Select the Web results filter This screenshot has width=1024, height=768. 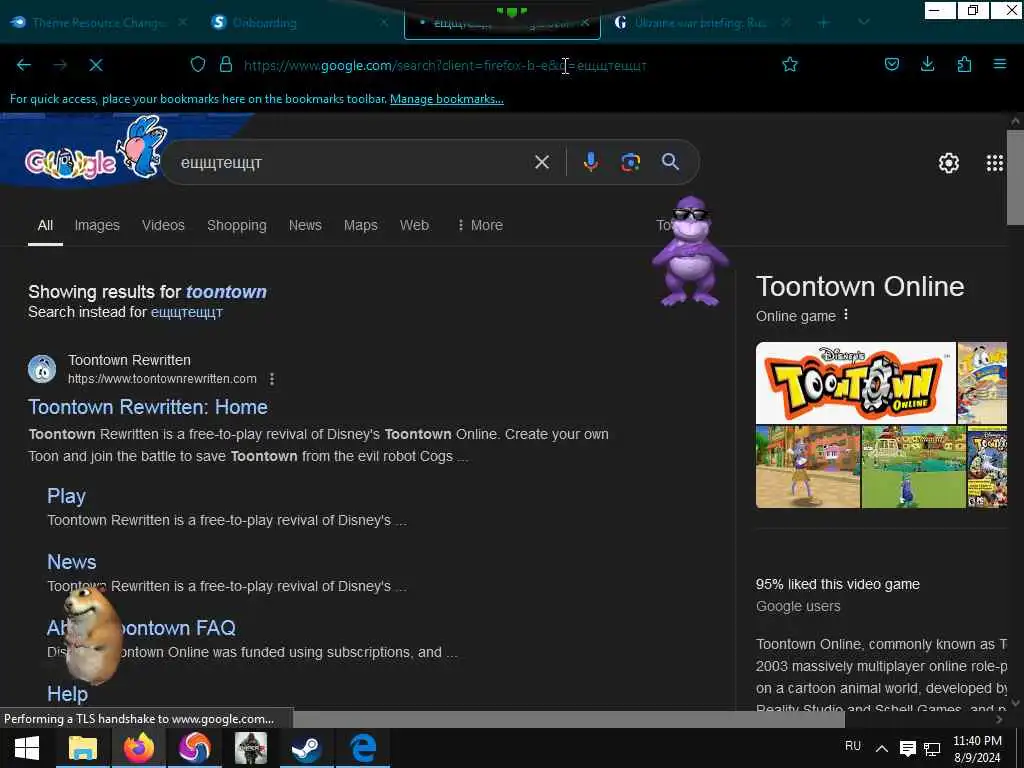tap(414, 225)
